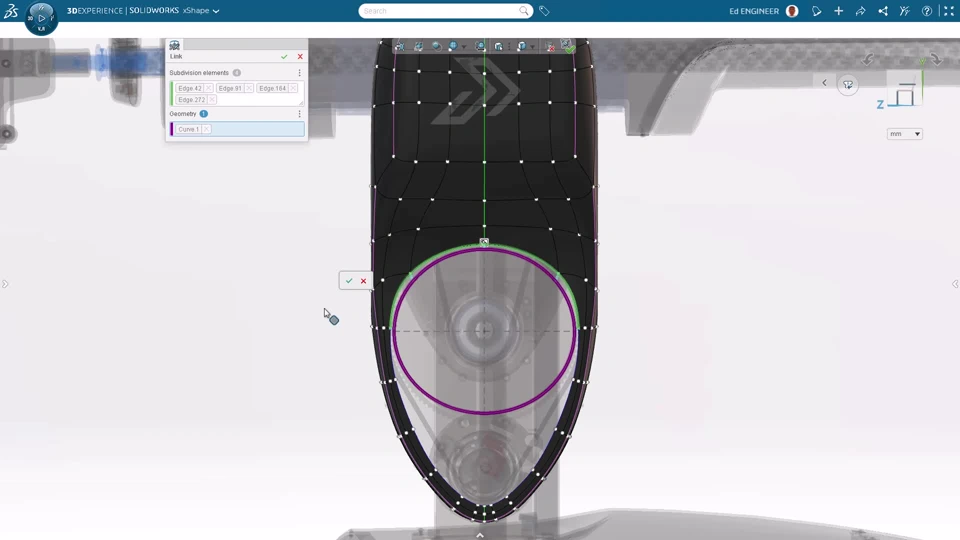
Task: Click the Geometry count badge
Action: click(203, 114)
